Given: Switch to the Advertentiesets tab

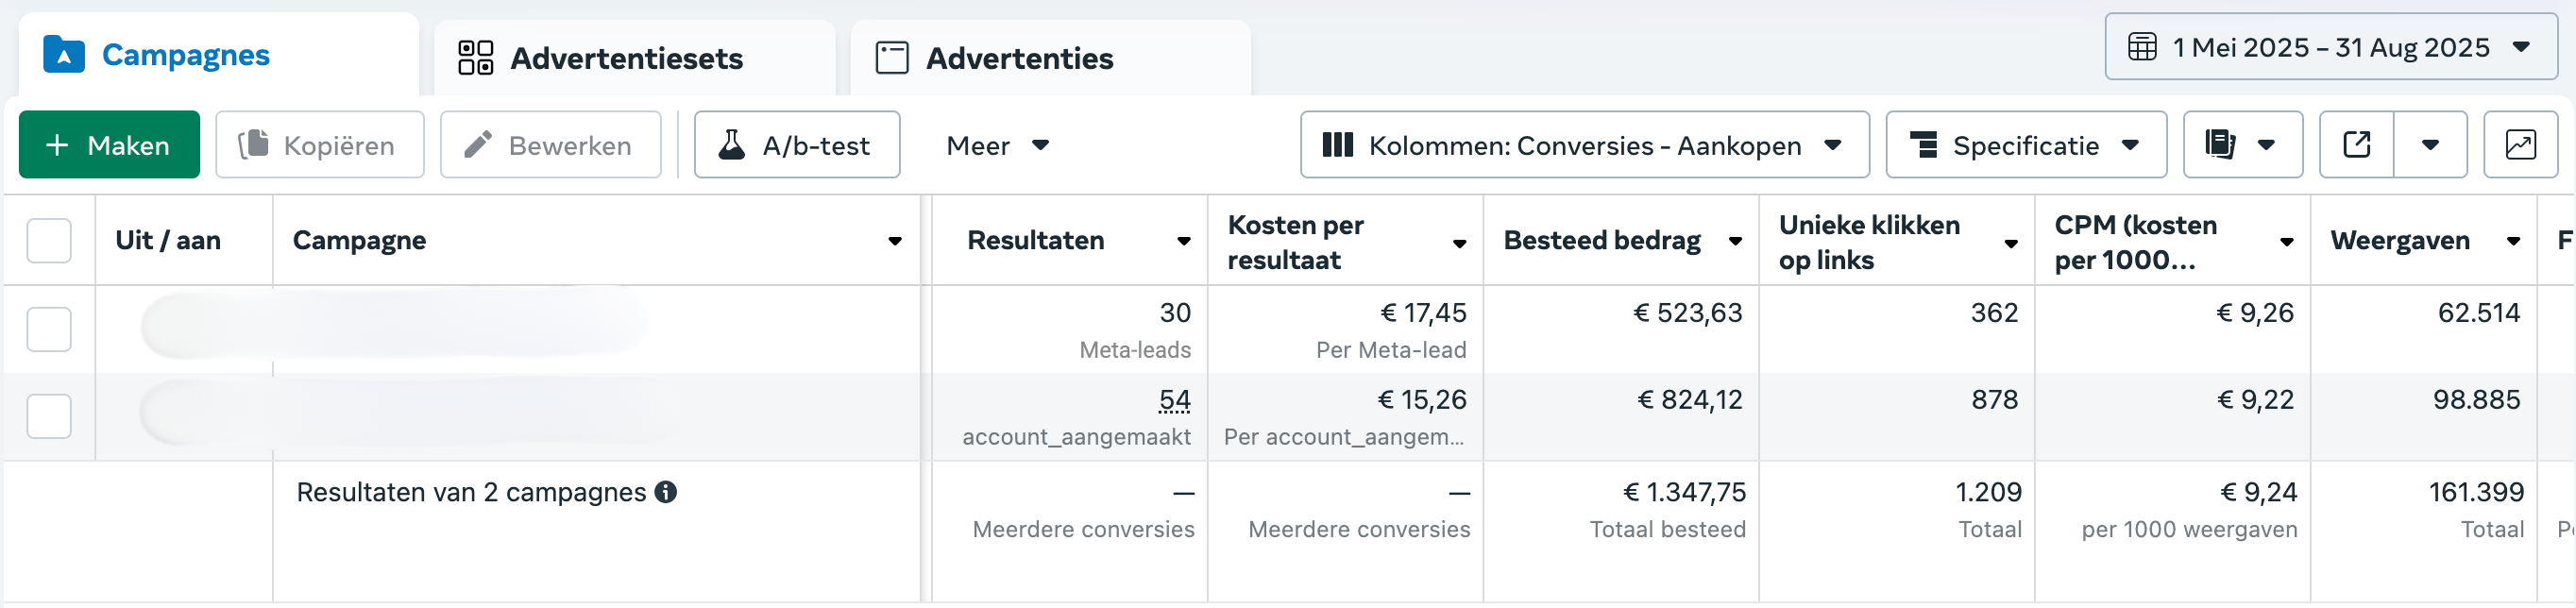Looking at the screenshot, I should [x=634, y=58].
